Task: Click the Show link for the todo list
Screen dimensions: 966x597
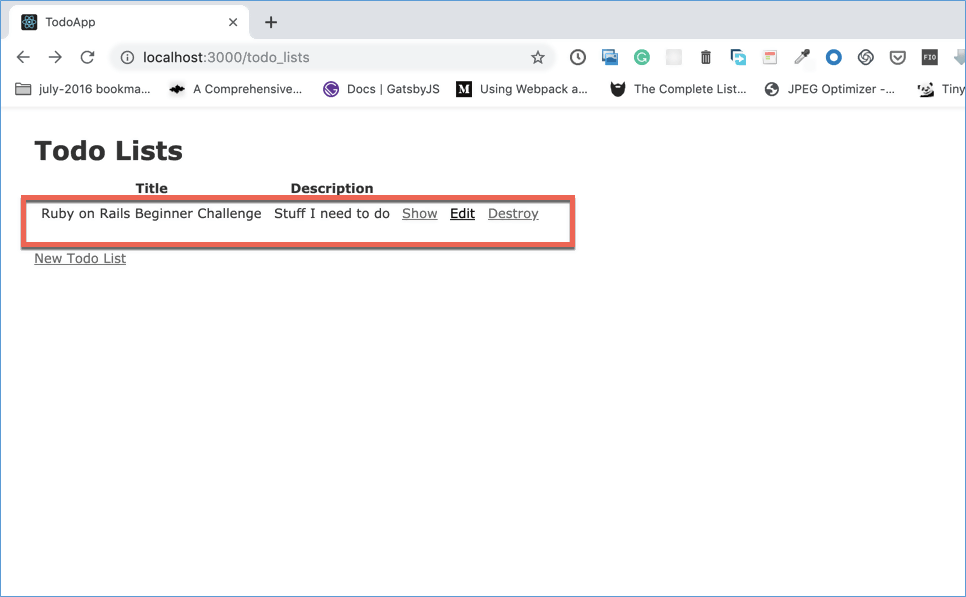Action: 419,213
